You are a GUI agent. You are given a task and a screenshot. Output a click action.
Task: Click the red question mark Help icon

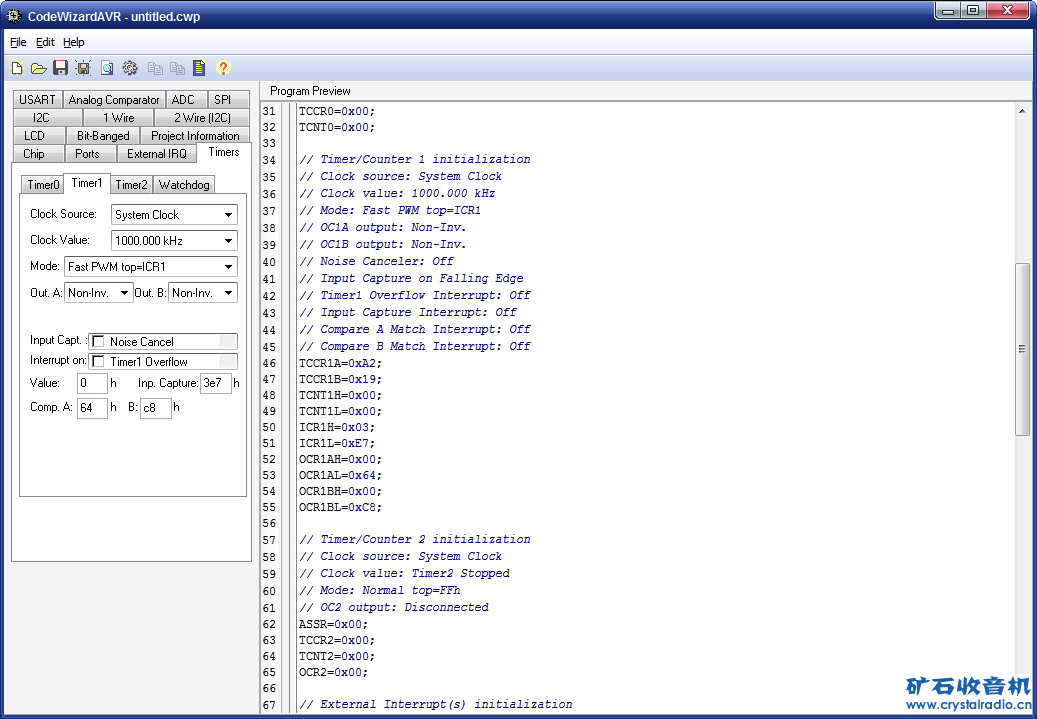pos(223,68)
